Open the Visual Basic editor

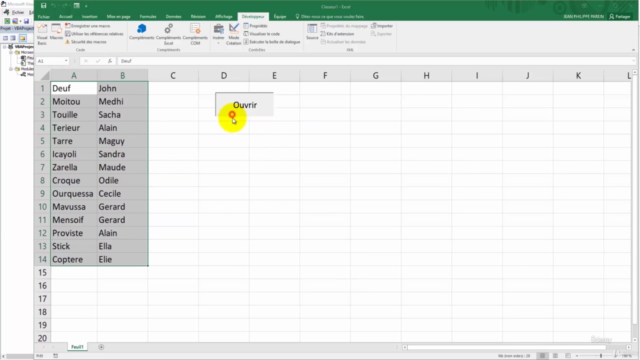[42, 33]
